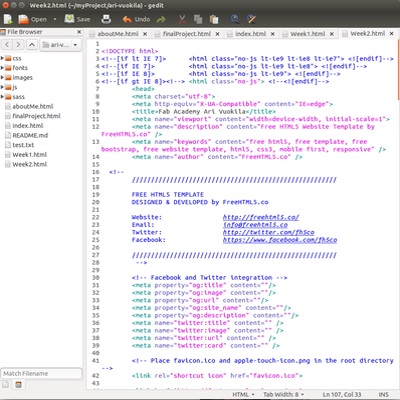Screen dimensions: 400x400
Task: Expand the fonts folder
Action: 2,68
